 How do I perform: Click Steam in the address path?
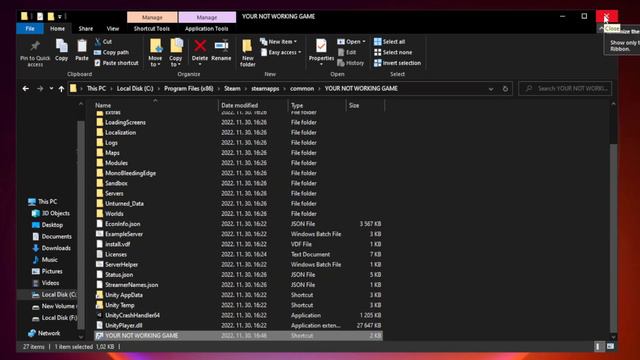(x=232, y=89)
